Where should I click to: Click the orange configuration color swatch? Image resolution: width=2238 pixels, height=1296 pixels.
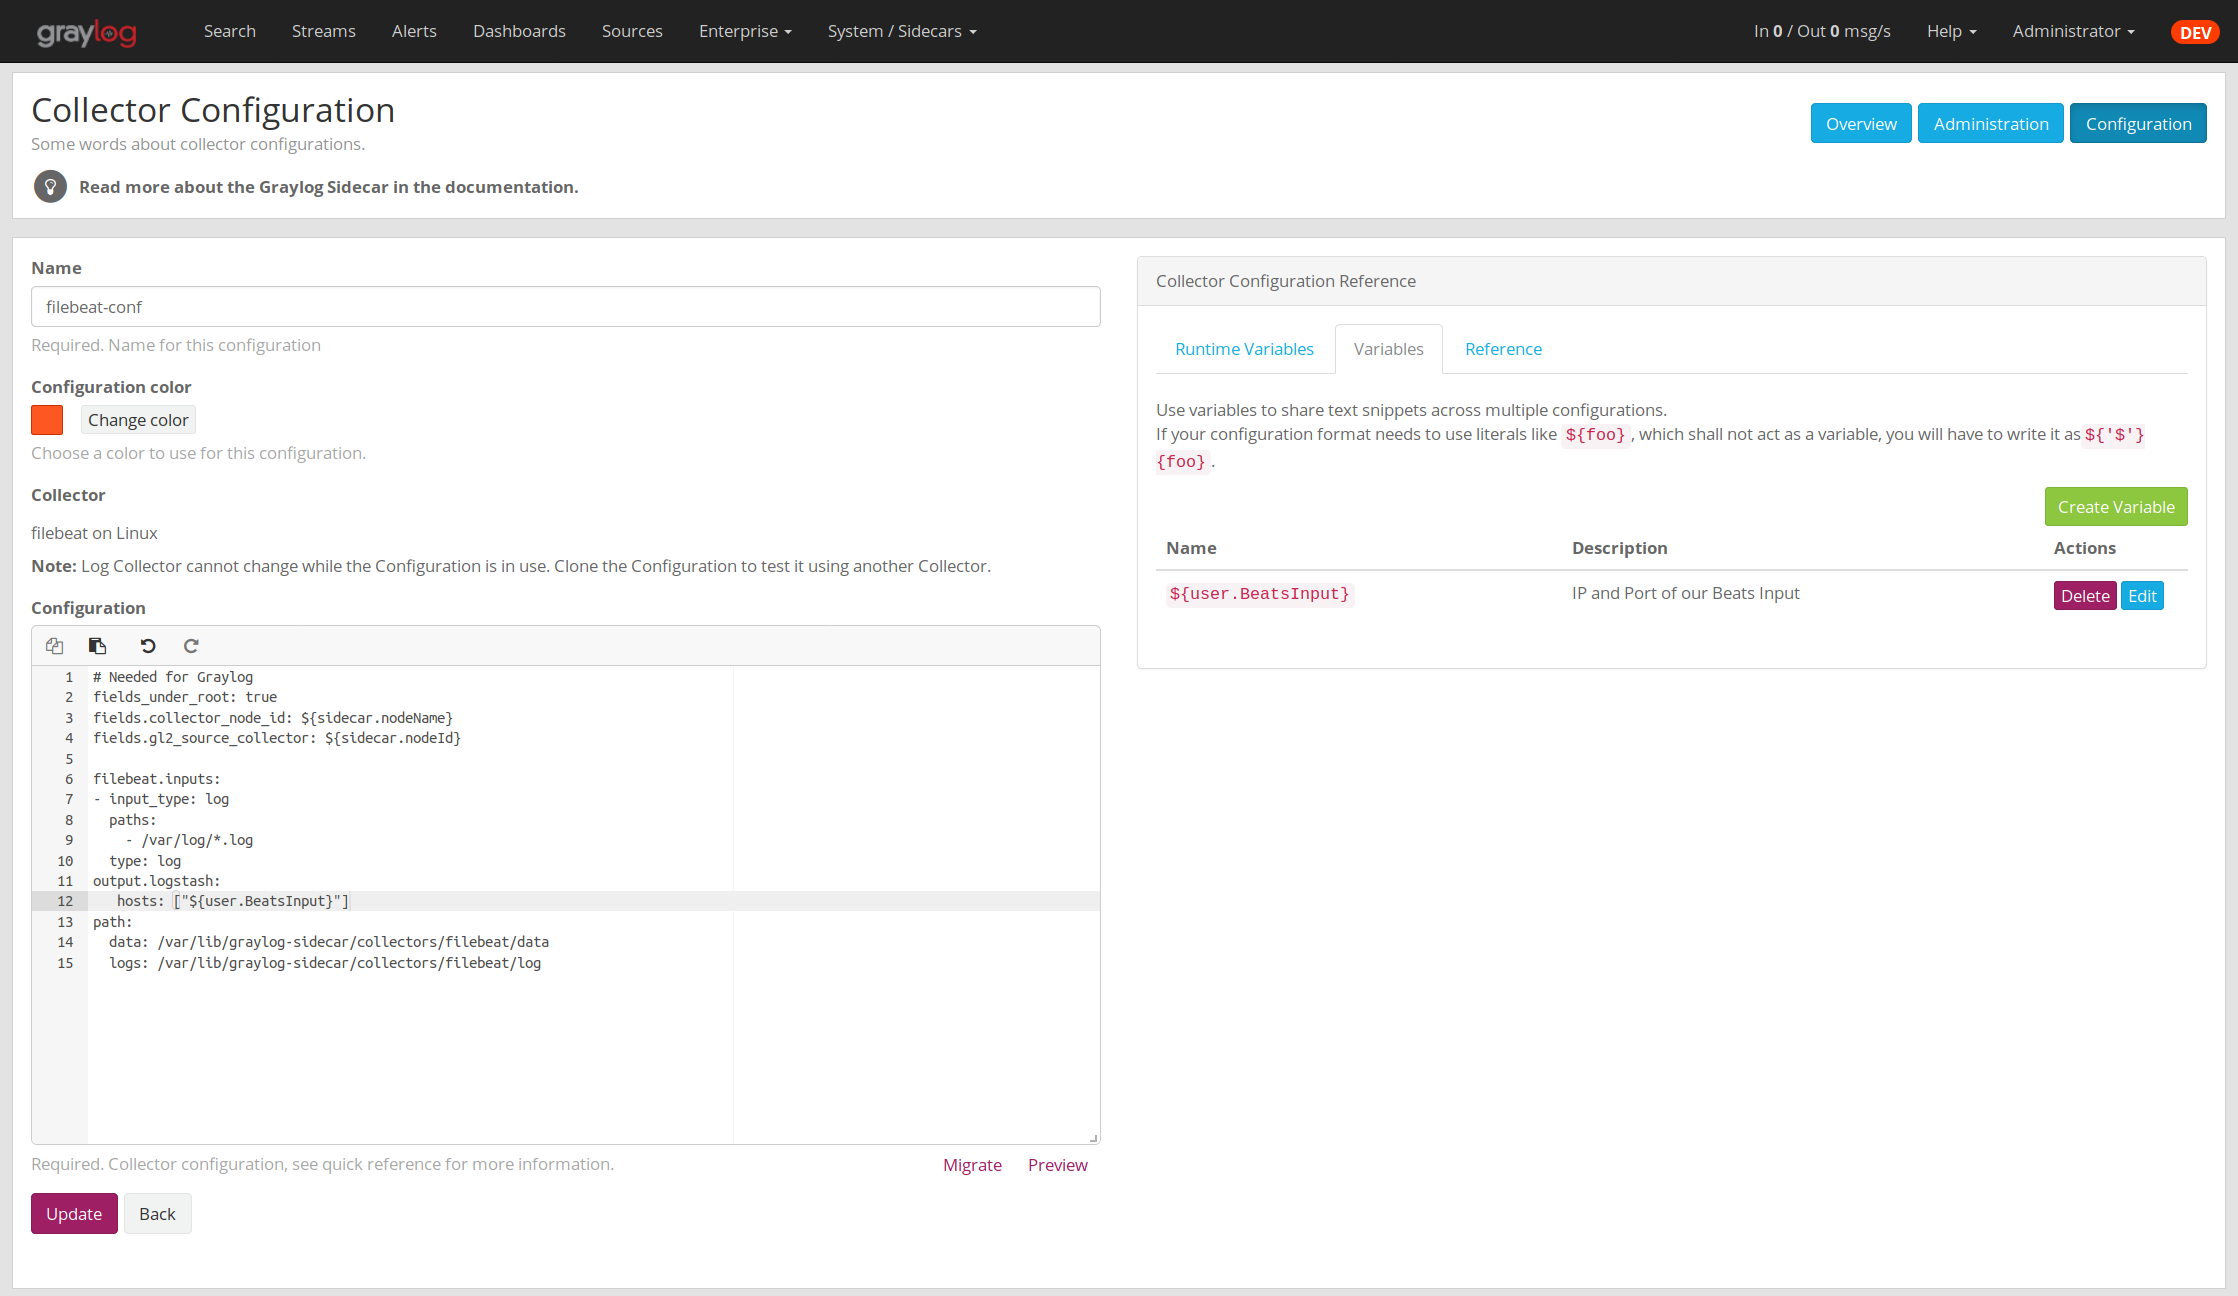point(47,420)
